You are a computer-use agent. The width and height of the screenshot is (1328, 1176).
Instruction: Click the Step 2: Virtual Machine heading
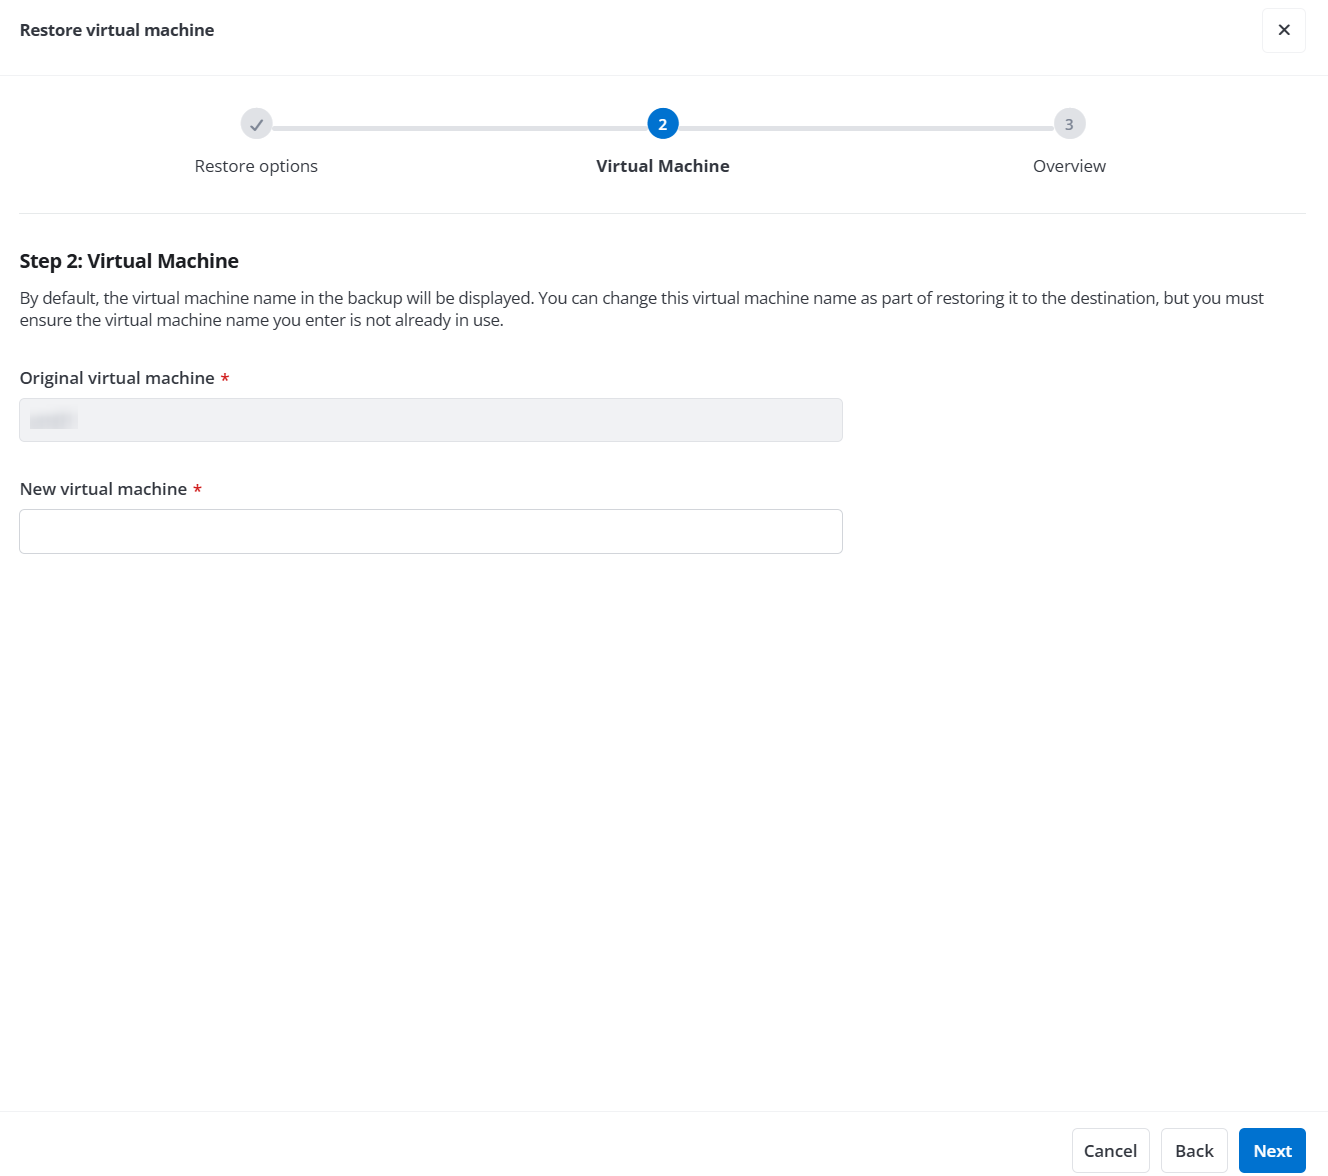click(129, 261)
